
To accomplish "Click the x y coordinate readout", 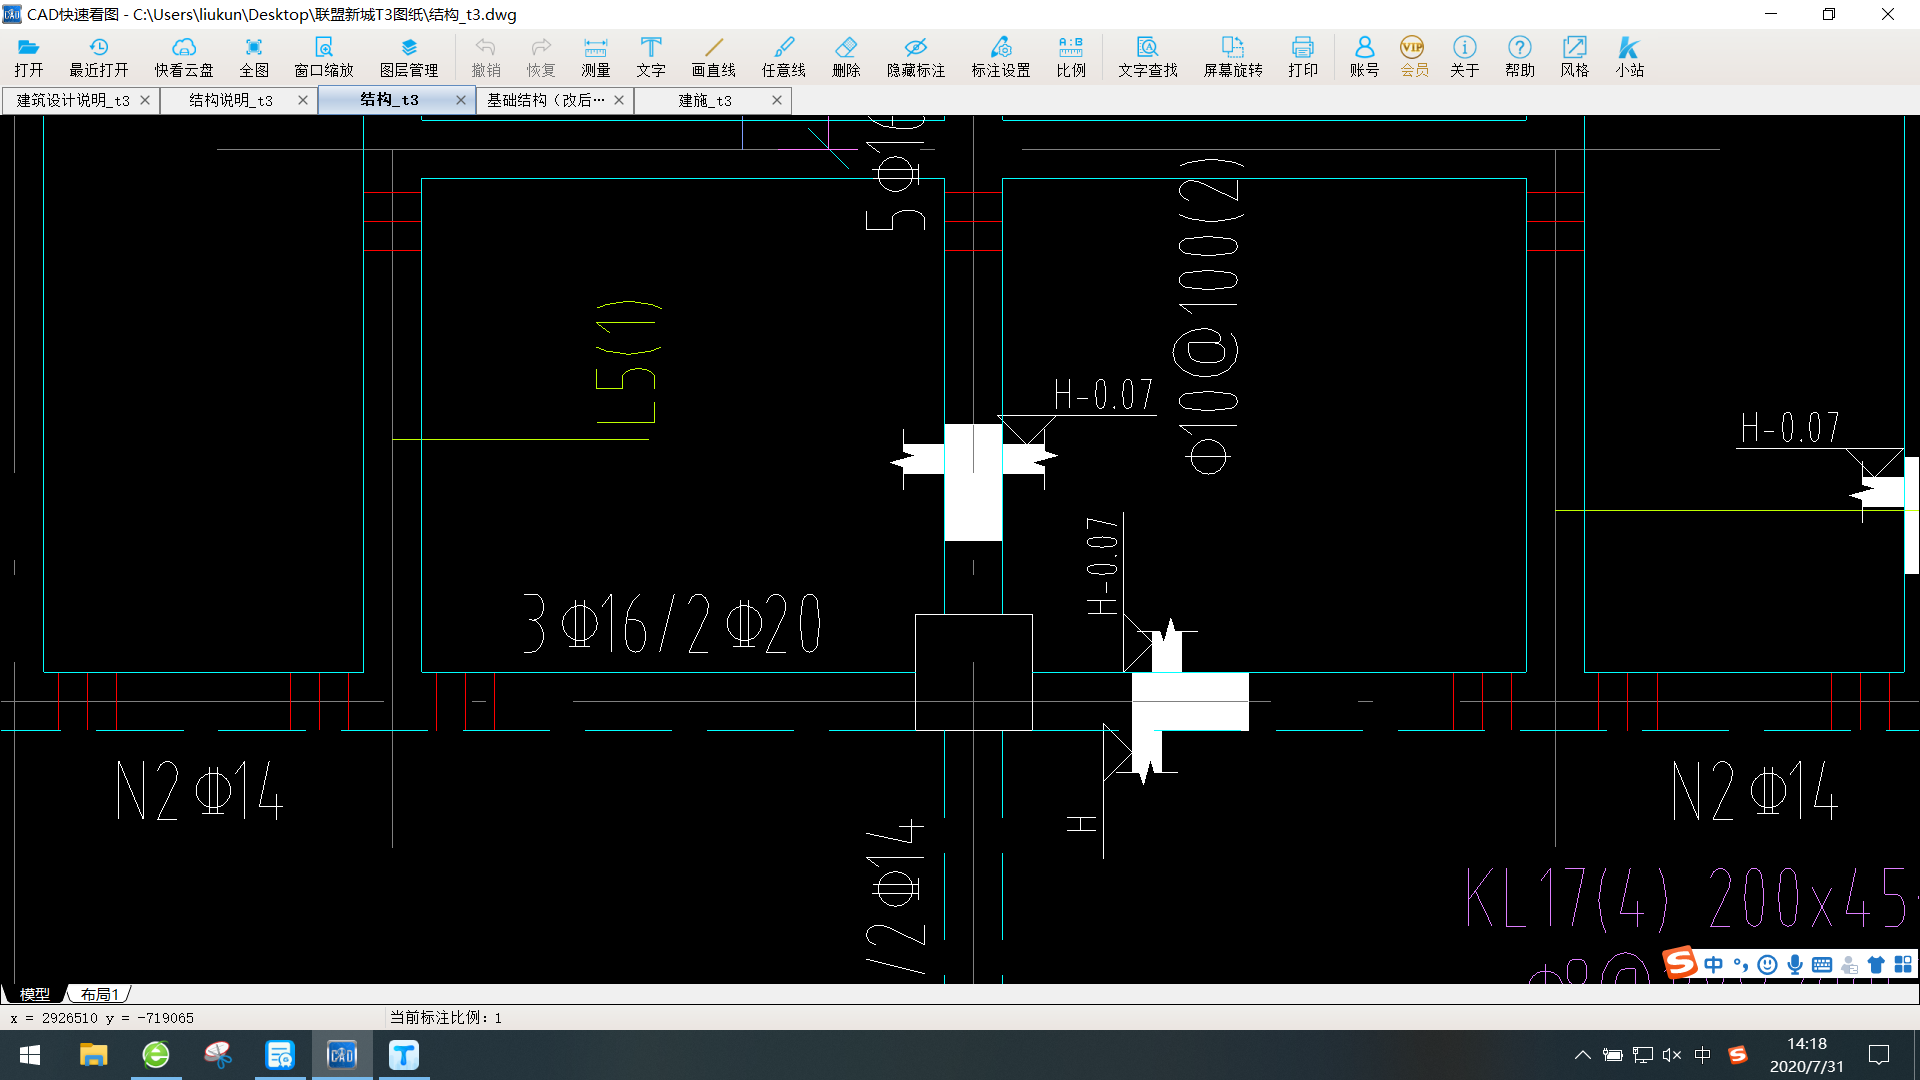I will click(102, 1018).
